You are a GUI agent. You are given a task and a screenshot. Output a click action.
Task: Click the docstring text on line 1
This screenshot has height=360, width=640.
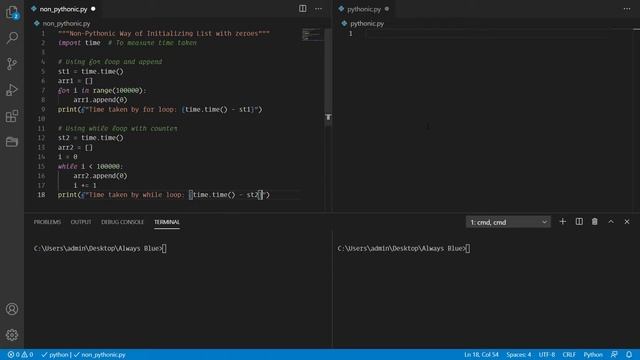point(164,33)
